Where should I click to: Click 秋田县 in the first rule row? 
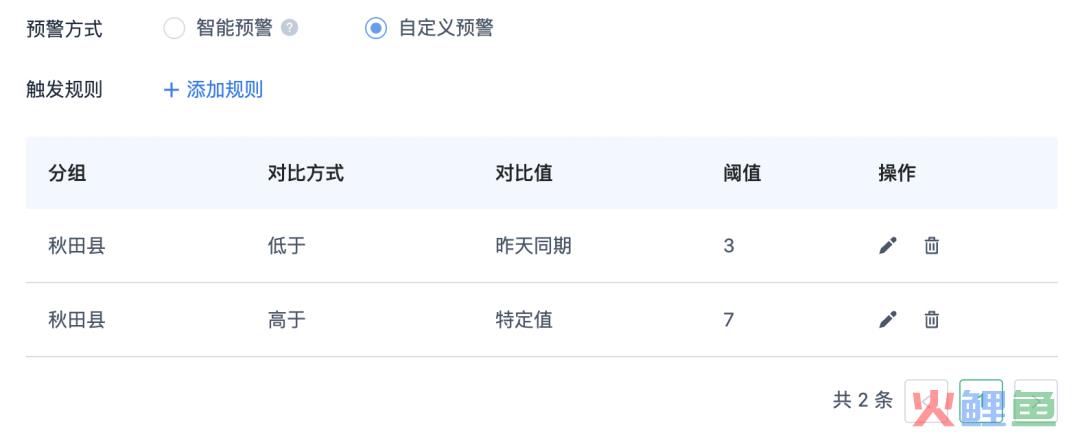click(76, 245)
